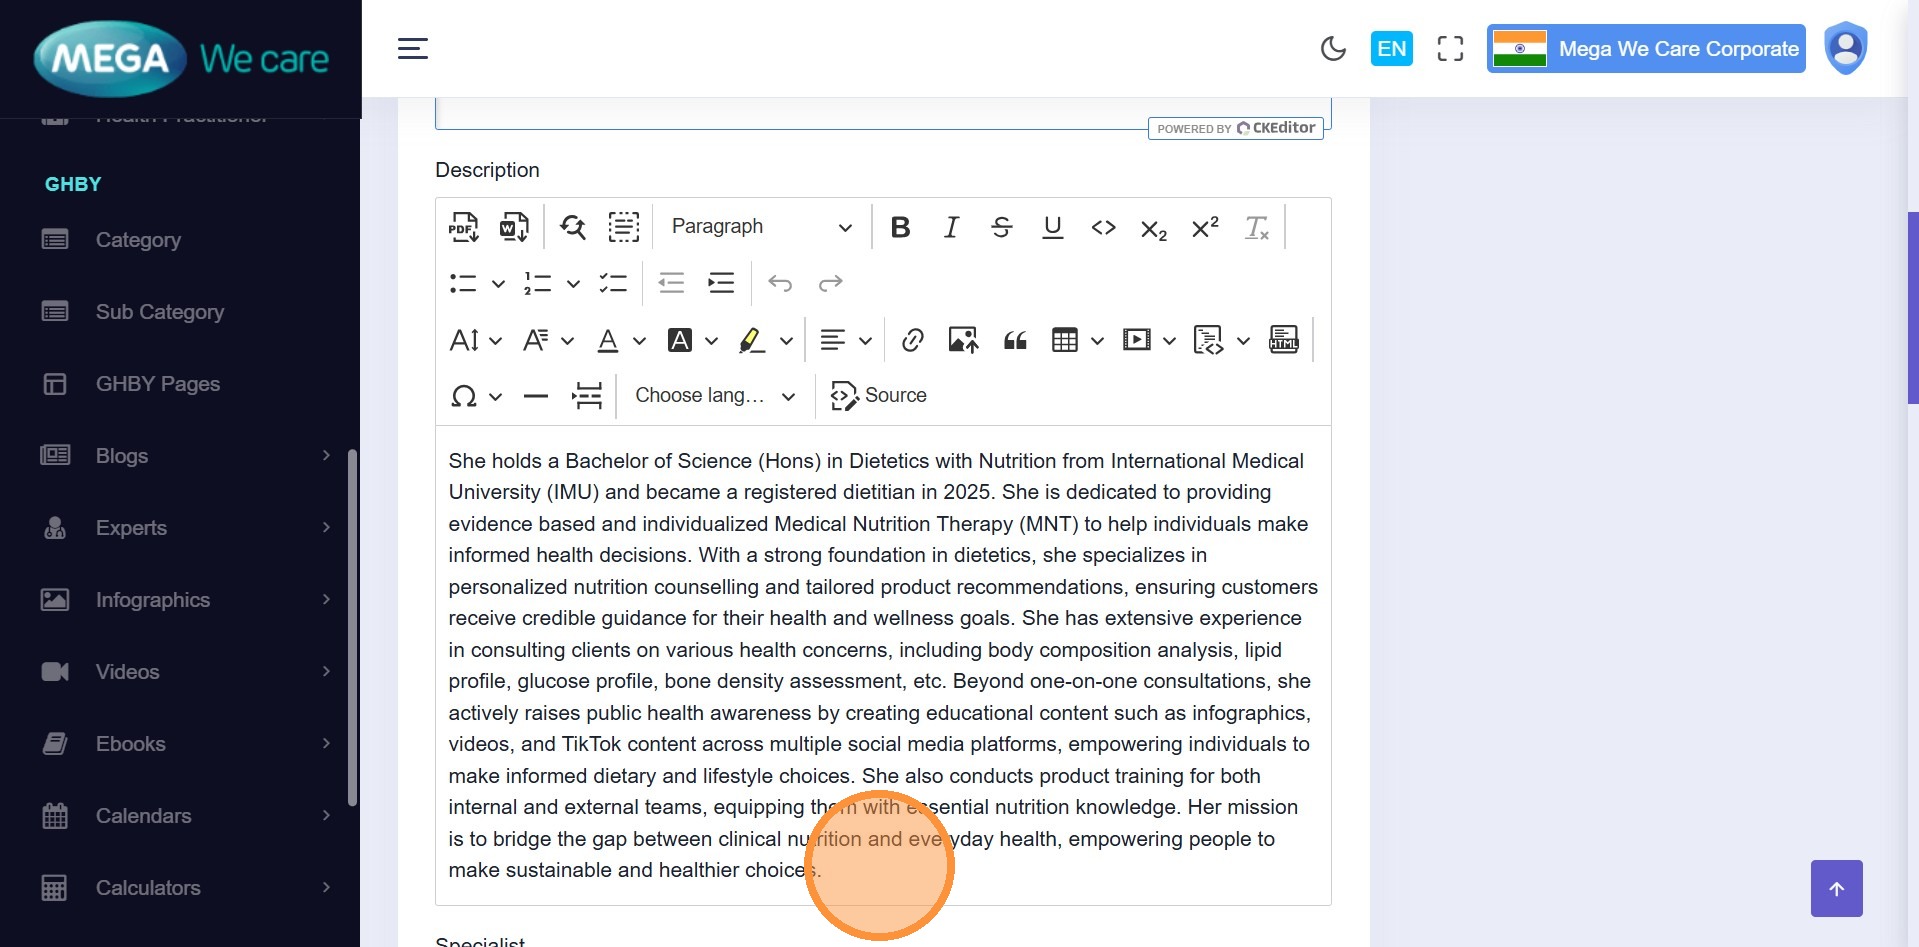Click the scroll to top arrow button

(1836, 888)
